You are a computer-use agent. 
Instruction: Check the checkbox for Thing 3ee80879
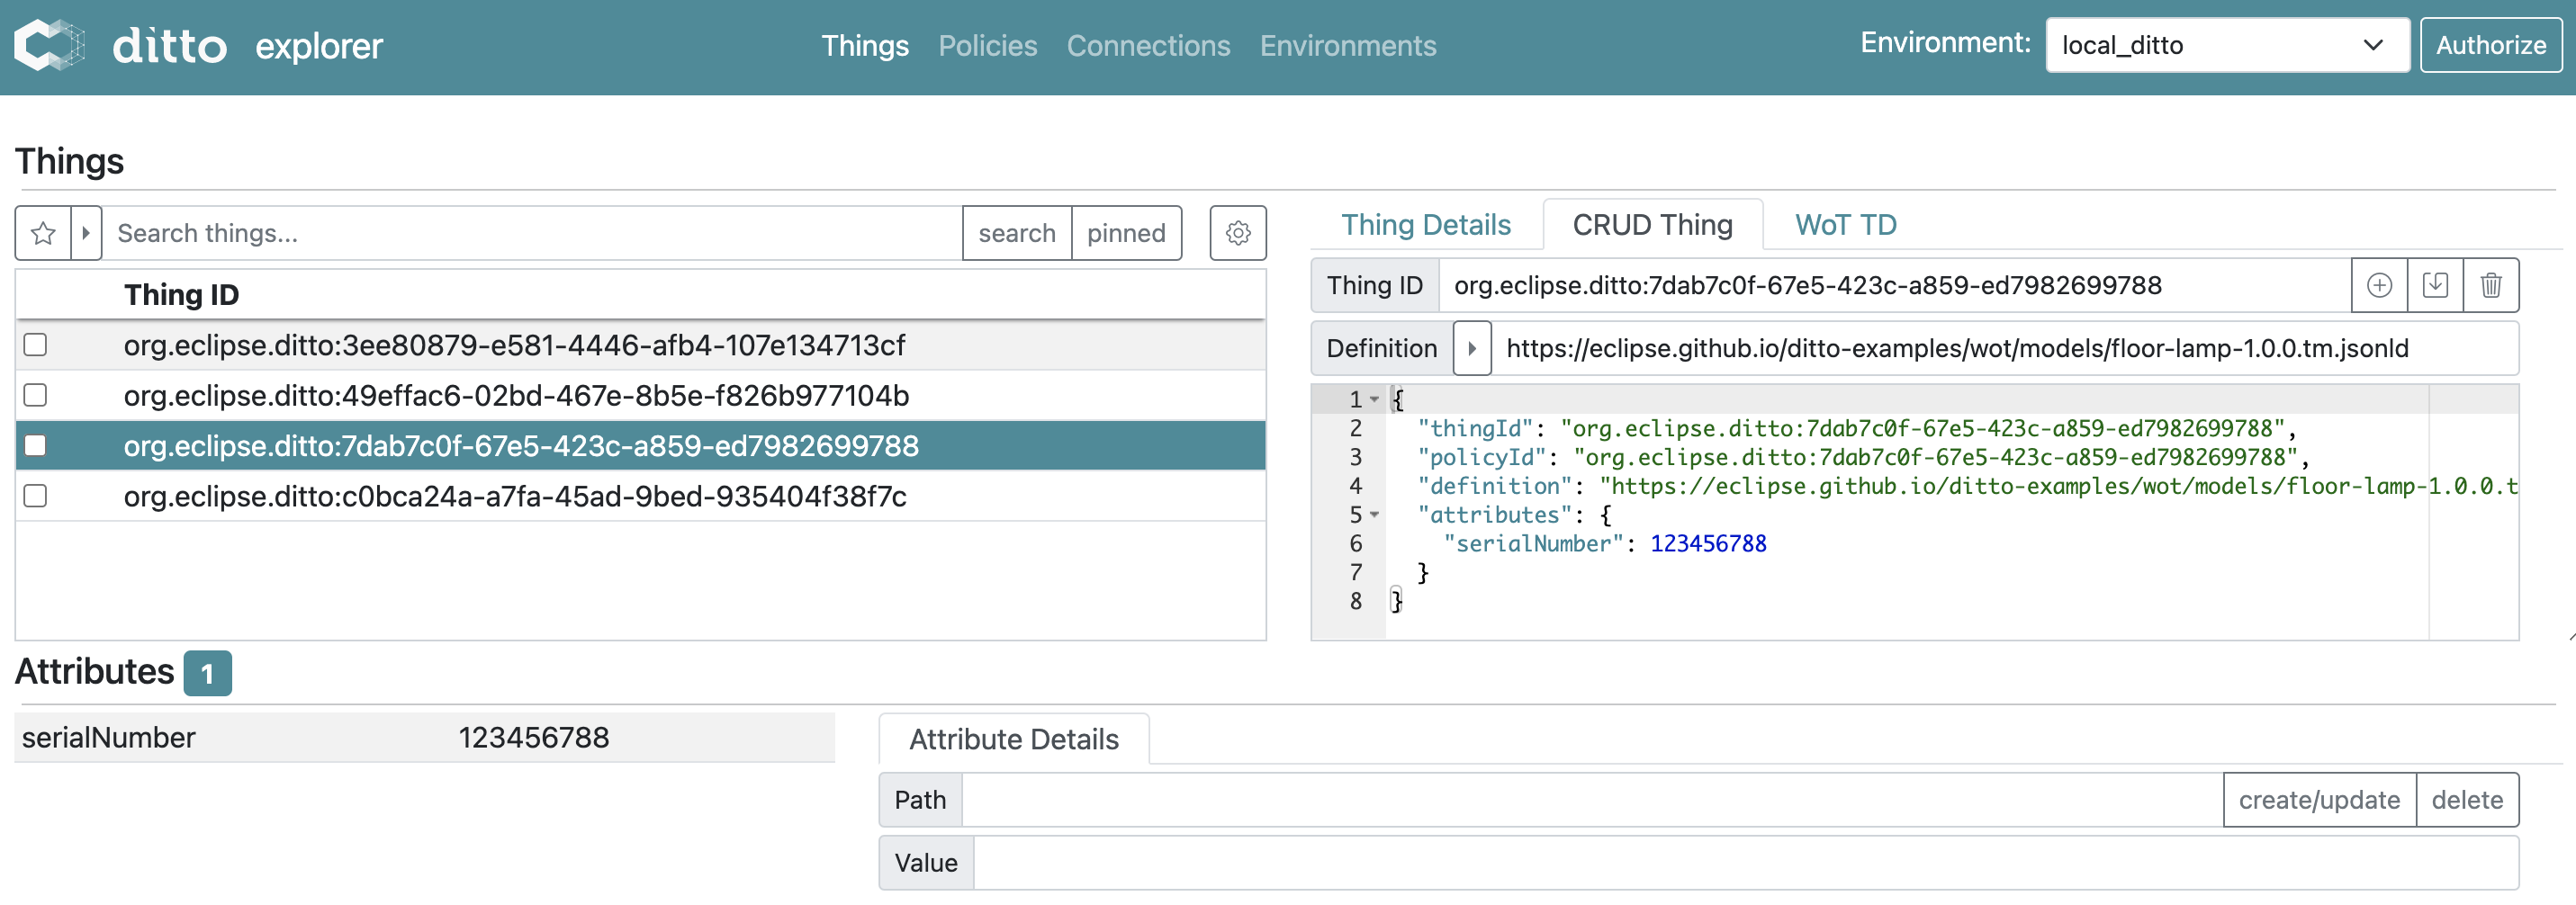35,345
